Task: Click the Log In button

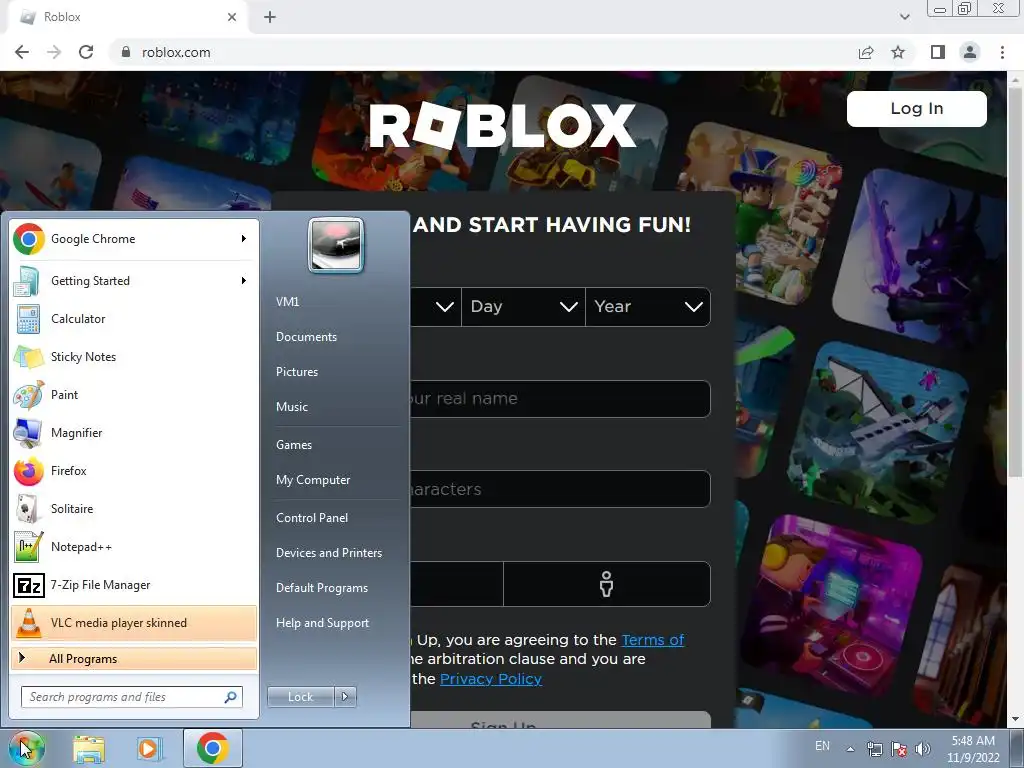Action: click(917, 108)
